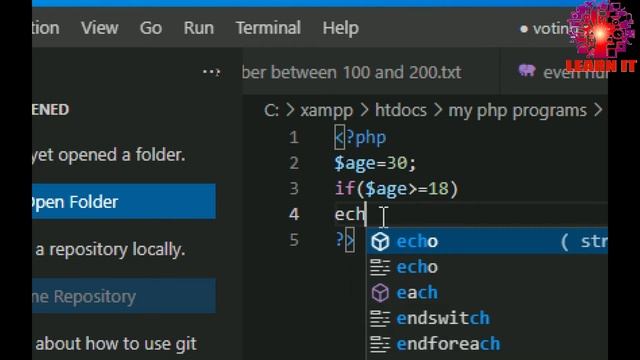
Task: Select the first echo suggestion with cube icon
Action: [487, 241]
